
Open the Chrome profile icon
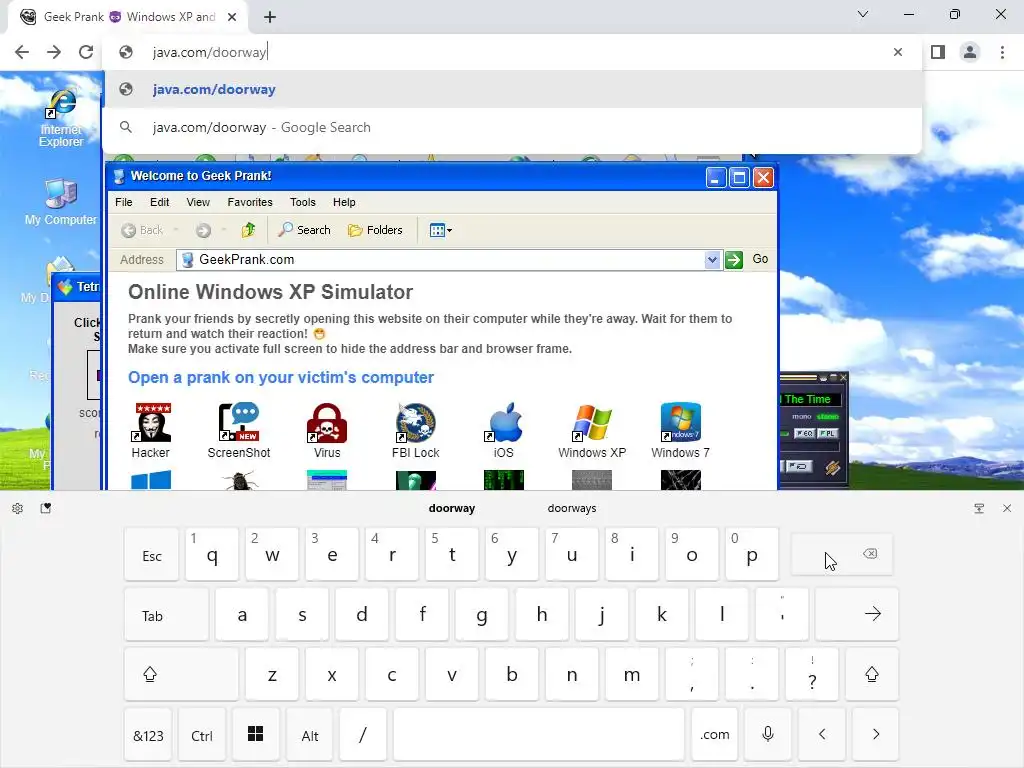970,52
